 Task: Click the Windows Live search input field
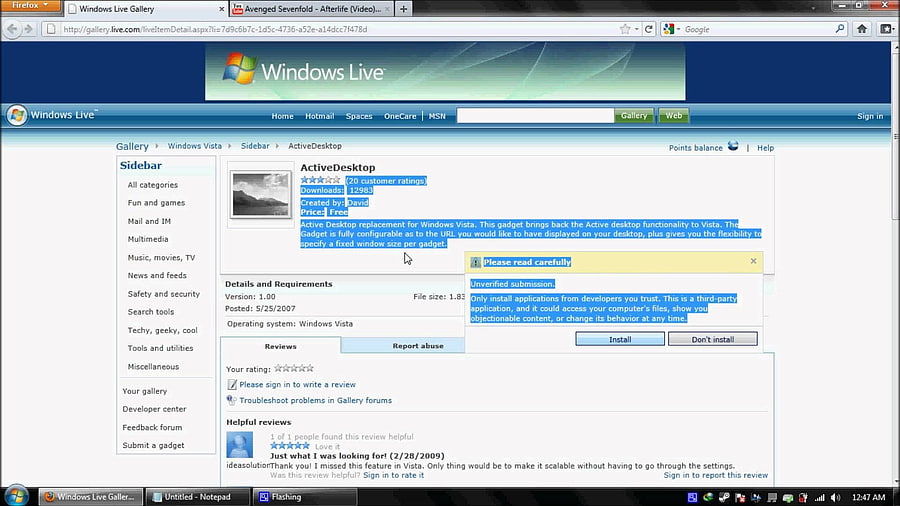[535, 116]
